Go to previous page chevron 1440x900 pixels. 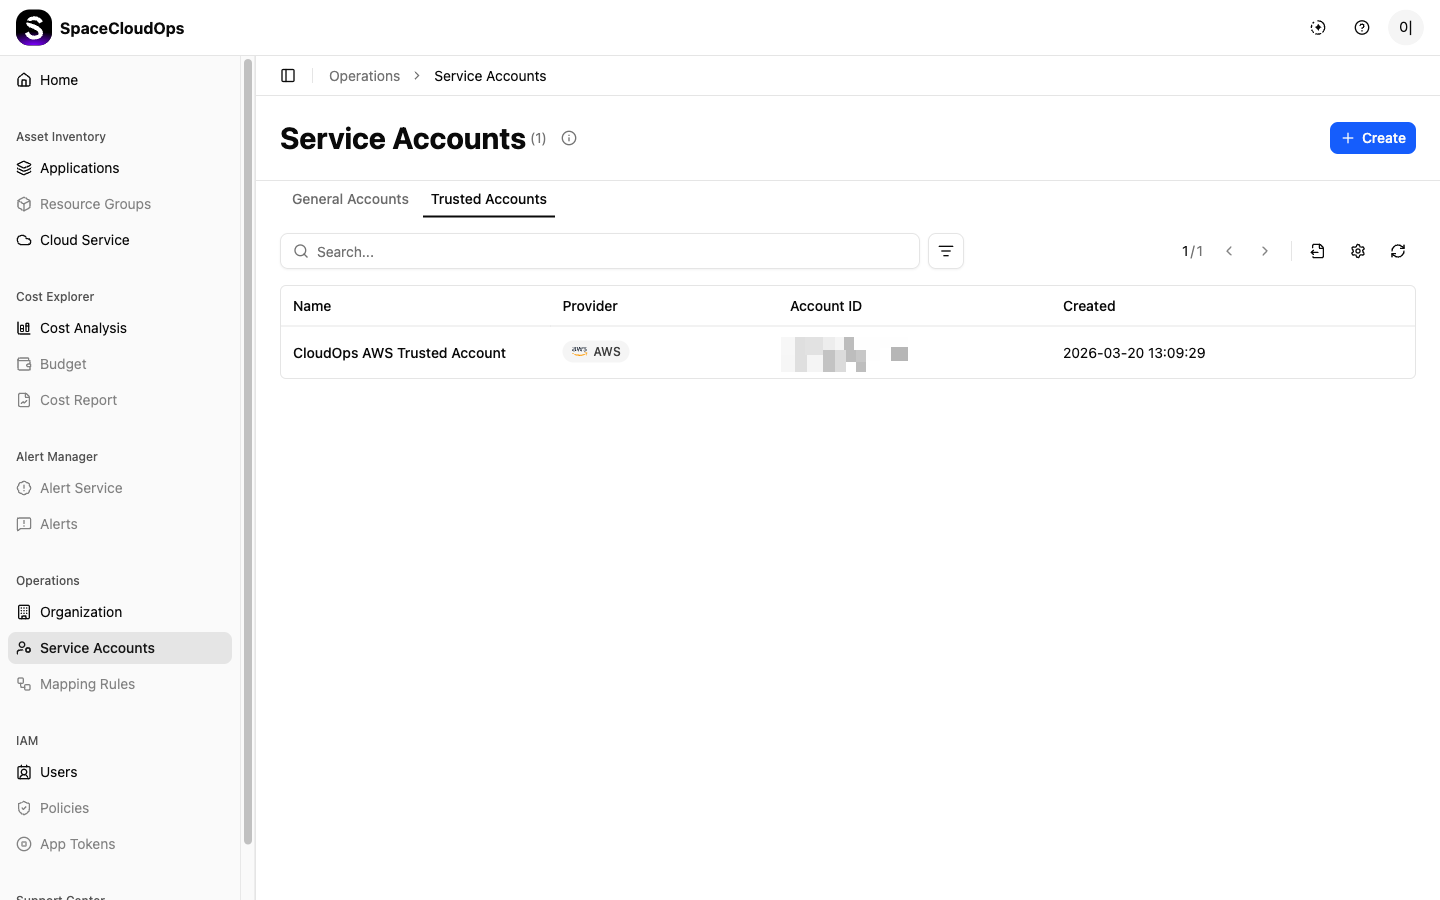(1229, 251)
